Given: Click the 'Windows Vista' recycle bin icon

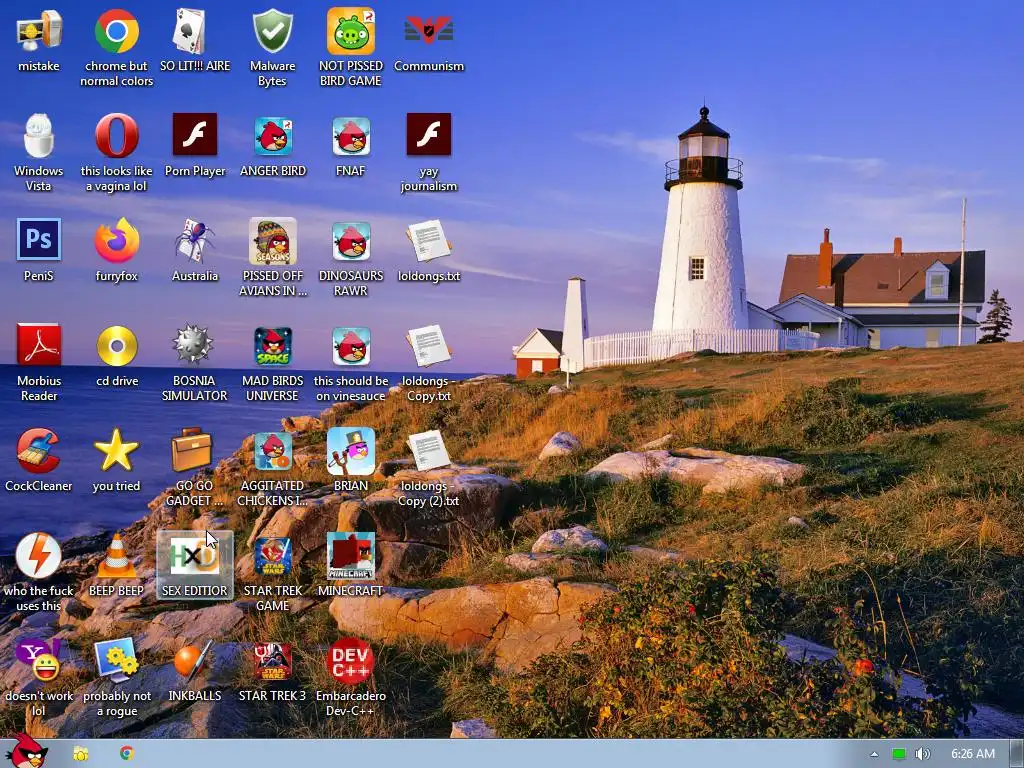Looking at the screenshot, I should (x=39, y=136).
